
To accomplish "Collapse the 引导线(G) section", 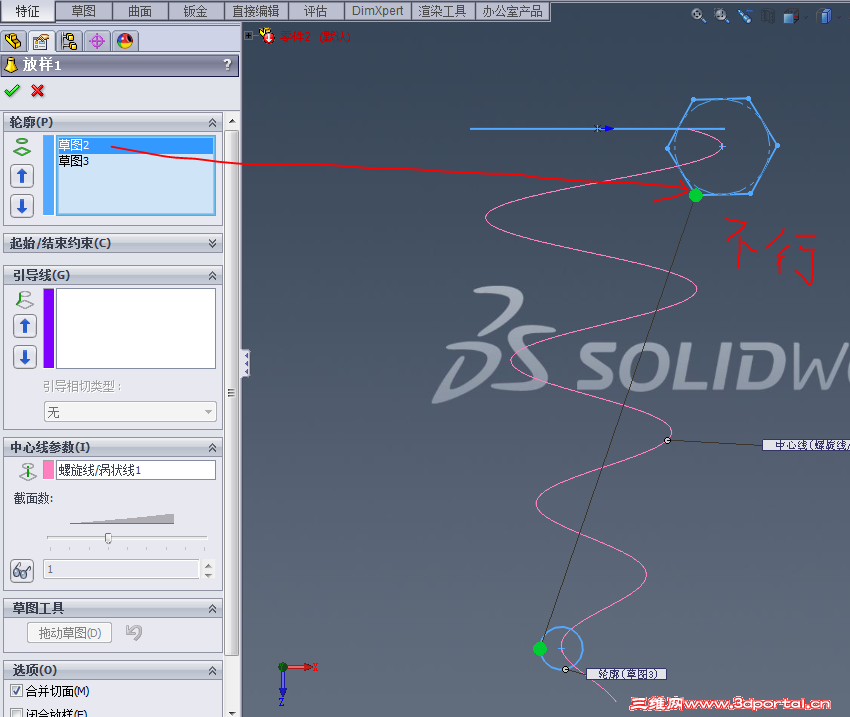I will (x=212, y=276).
